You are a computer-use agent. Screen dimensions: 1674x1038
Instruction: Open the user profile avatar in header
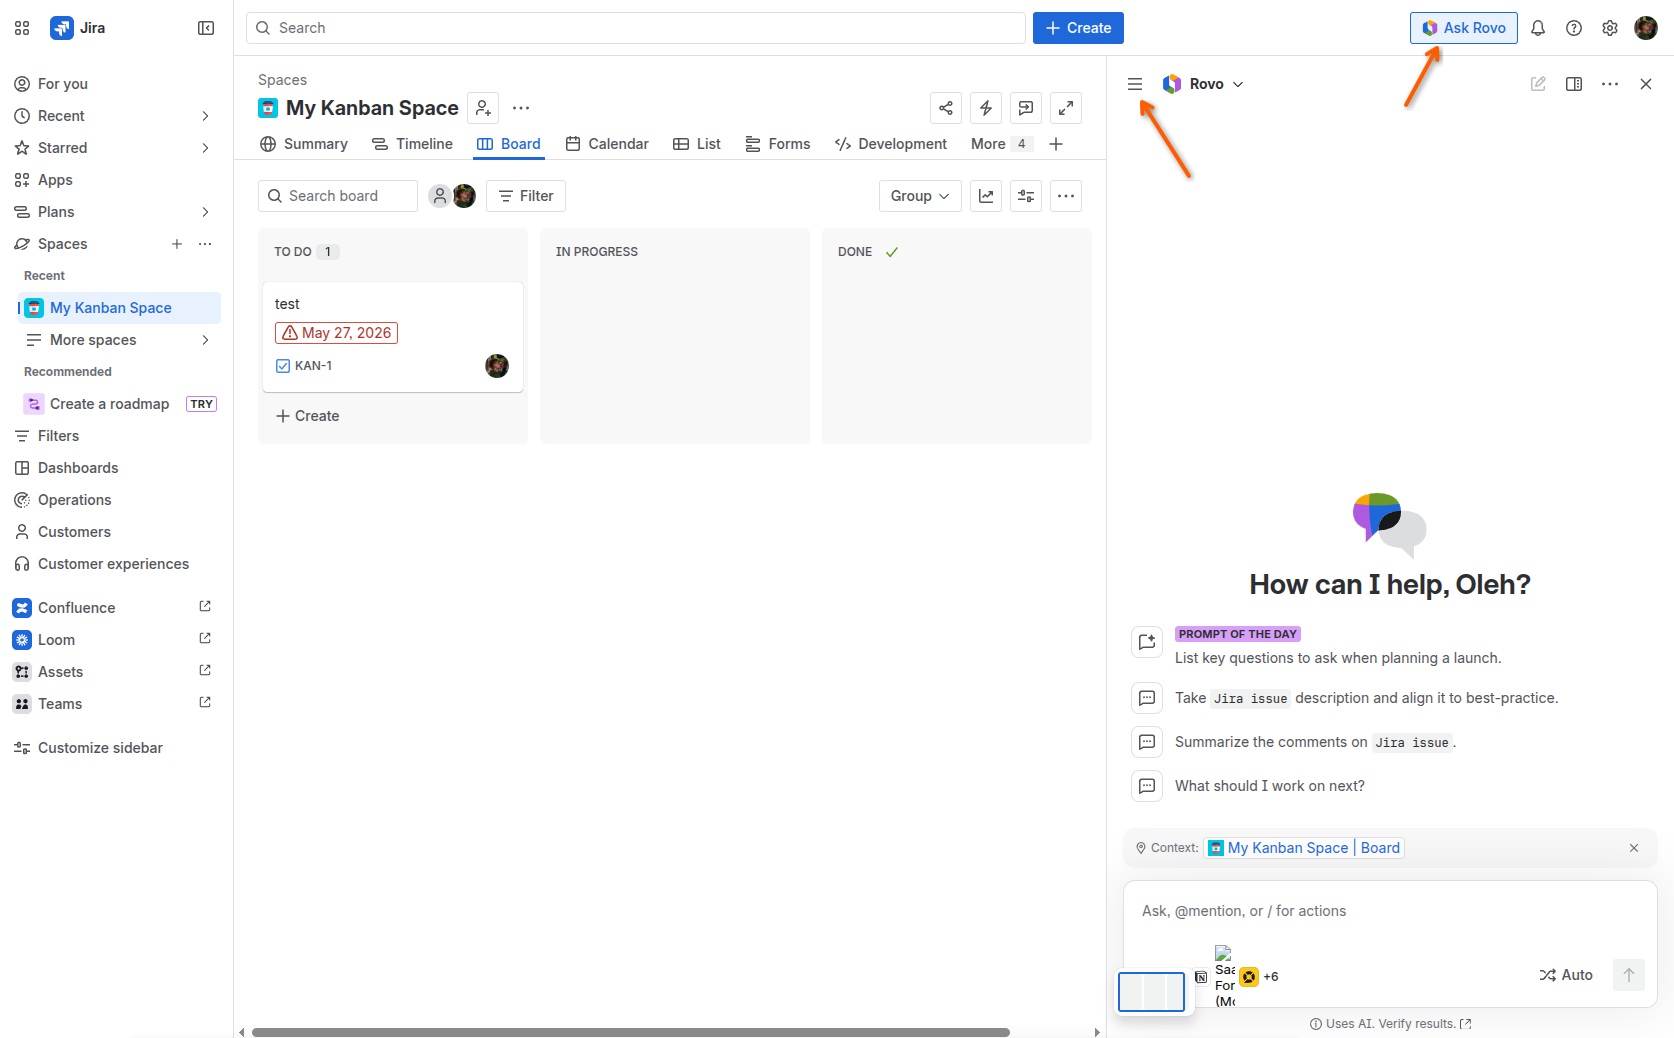(x=1646, y=28)
